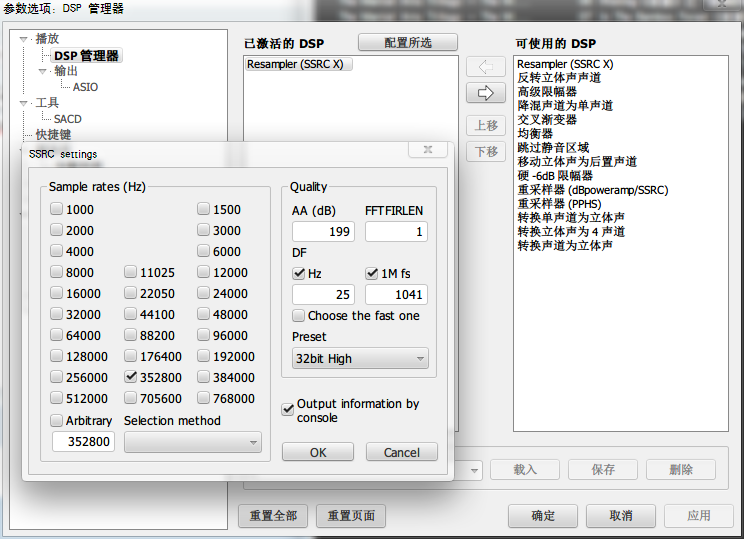Screen dimensions: 744x539
Task: Open the Preset 32bit High dropdown
Action: point(360,358)
